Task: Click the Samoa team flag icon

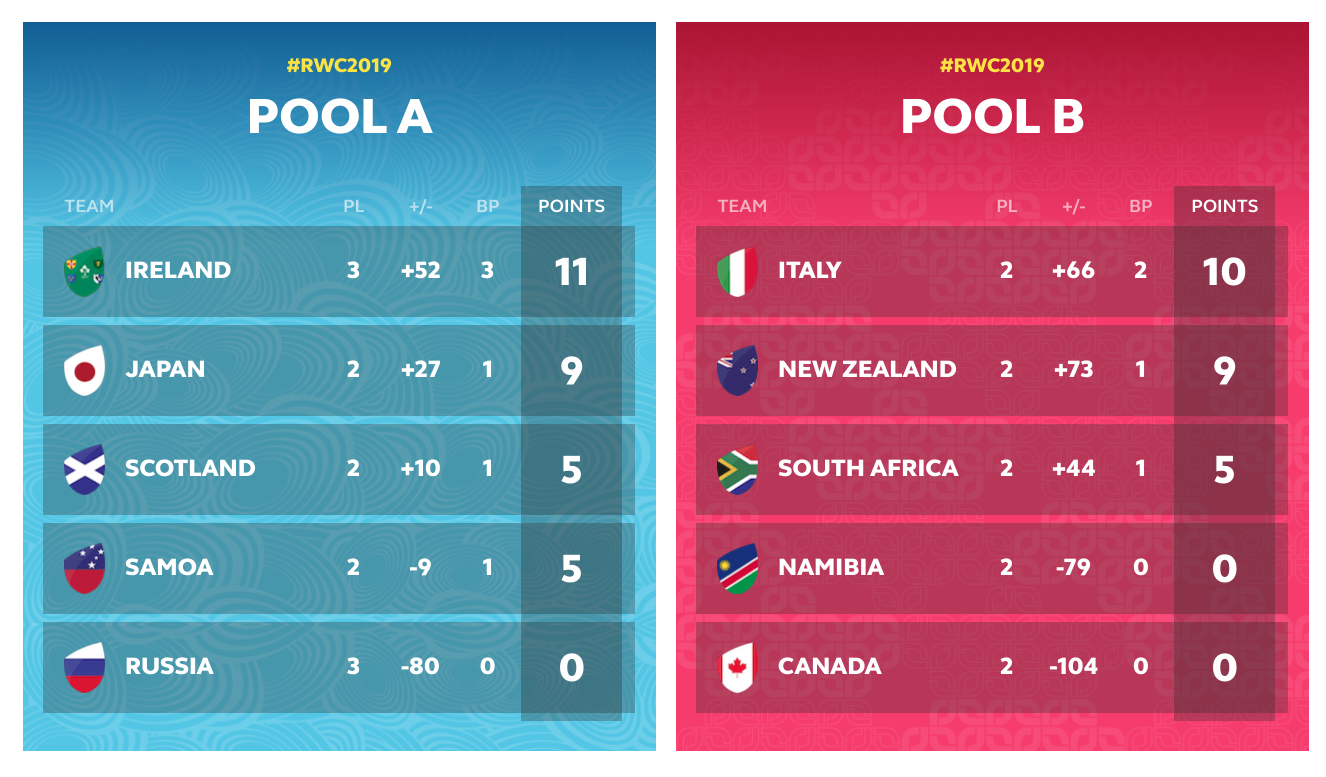Action: [84, 568]
